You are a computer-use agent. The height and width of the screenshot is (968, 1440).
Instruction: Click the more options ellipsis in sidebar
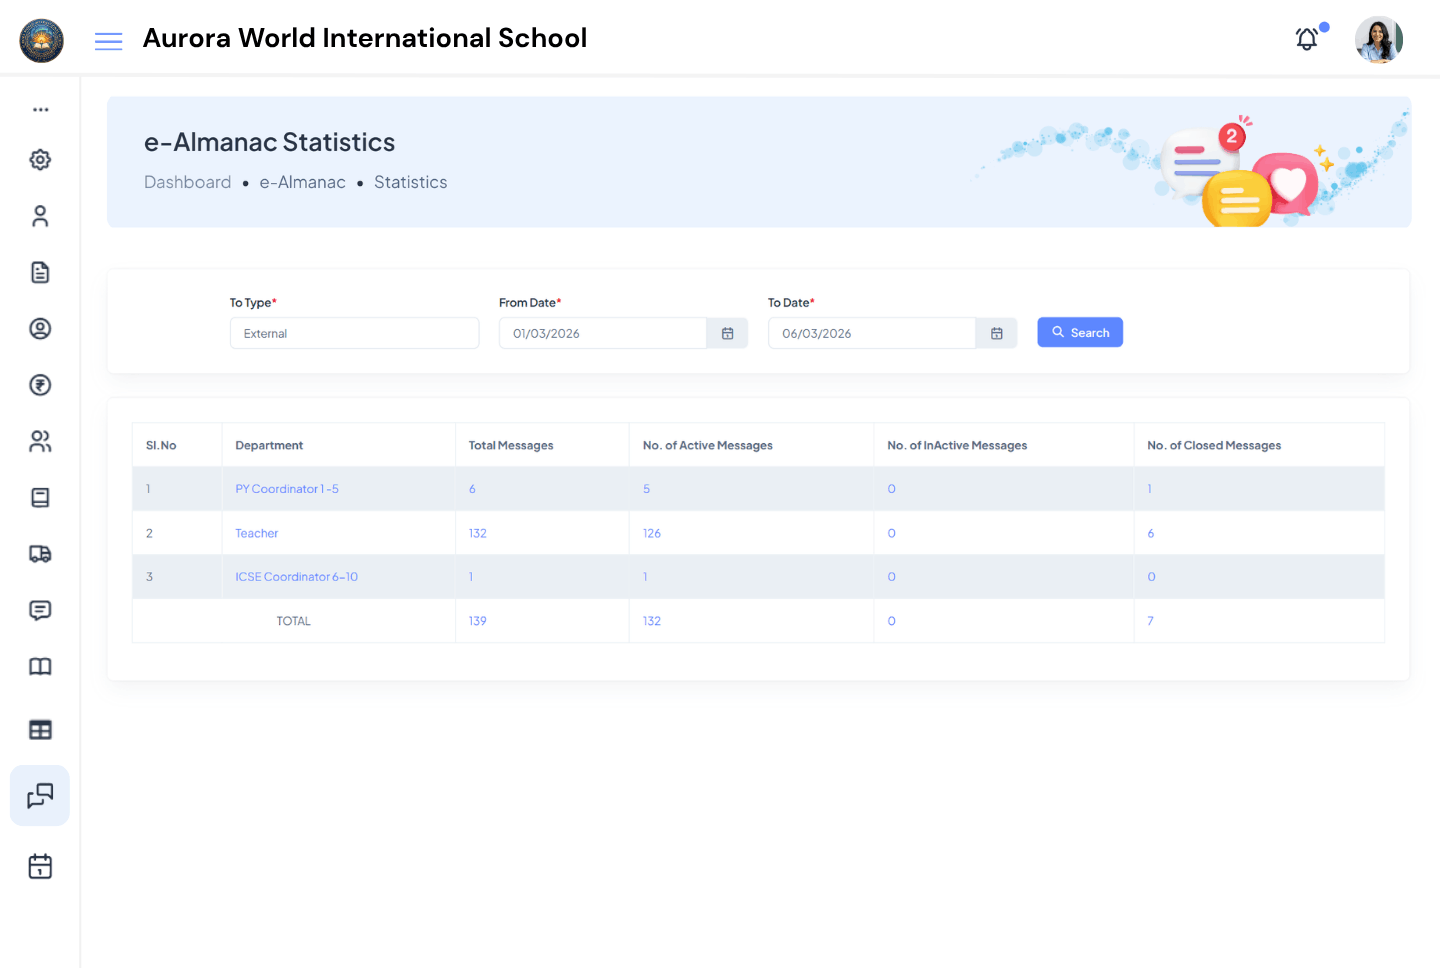click(x=40, y=109)
